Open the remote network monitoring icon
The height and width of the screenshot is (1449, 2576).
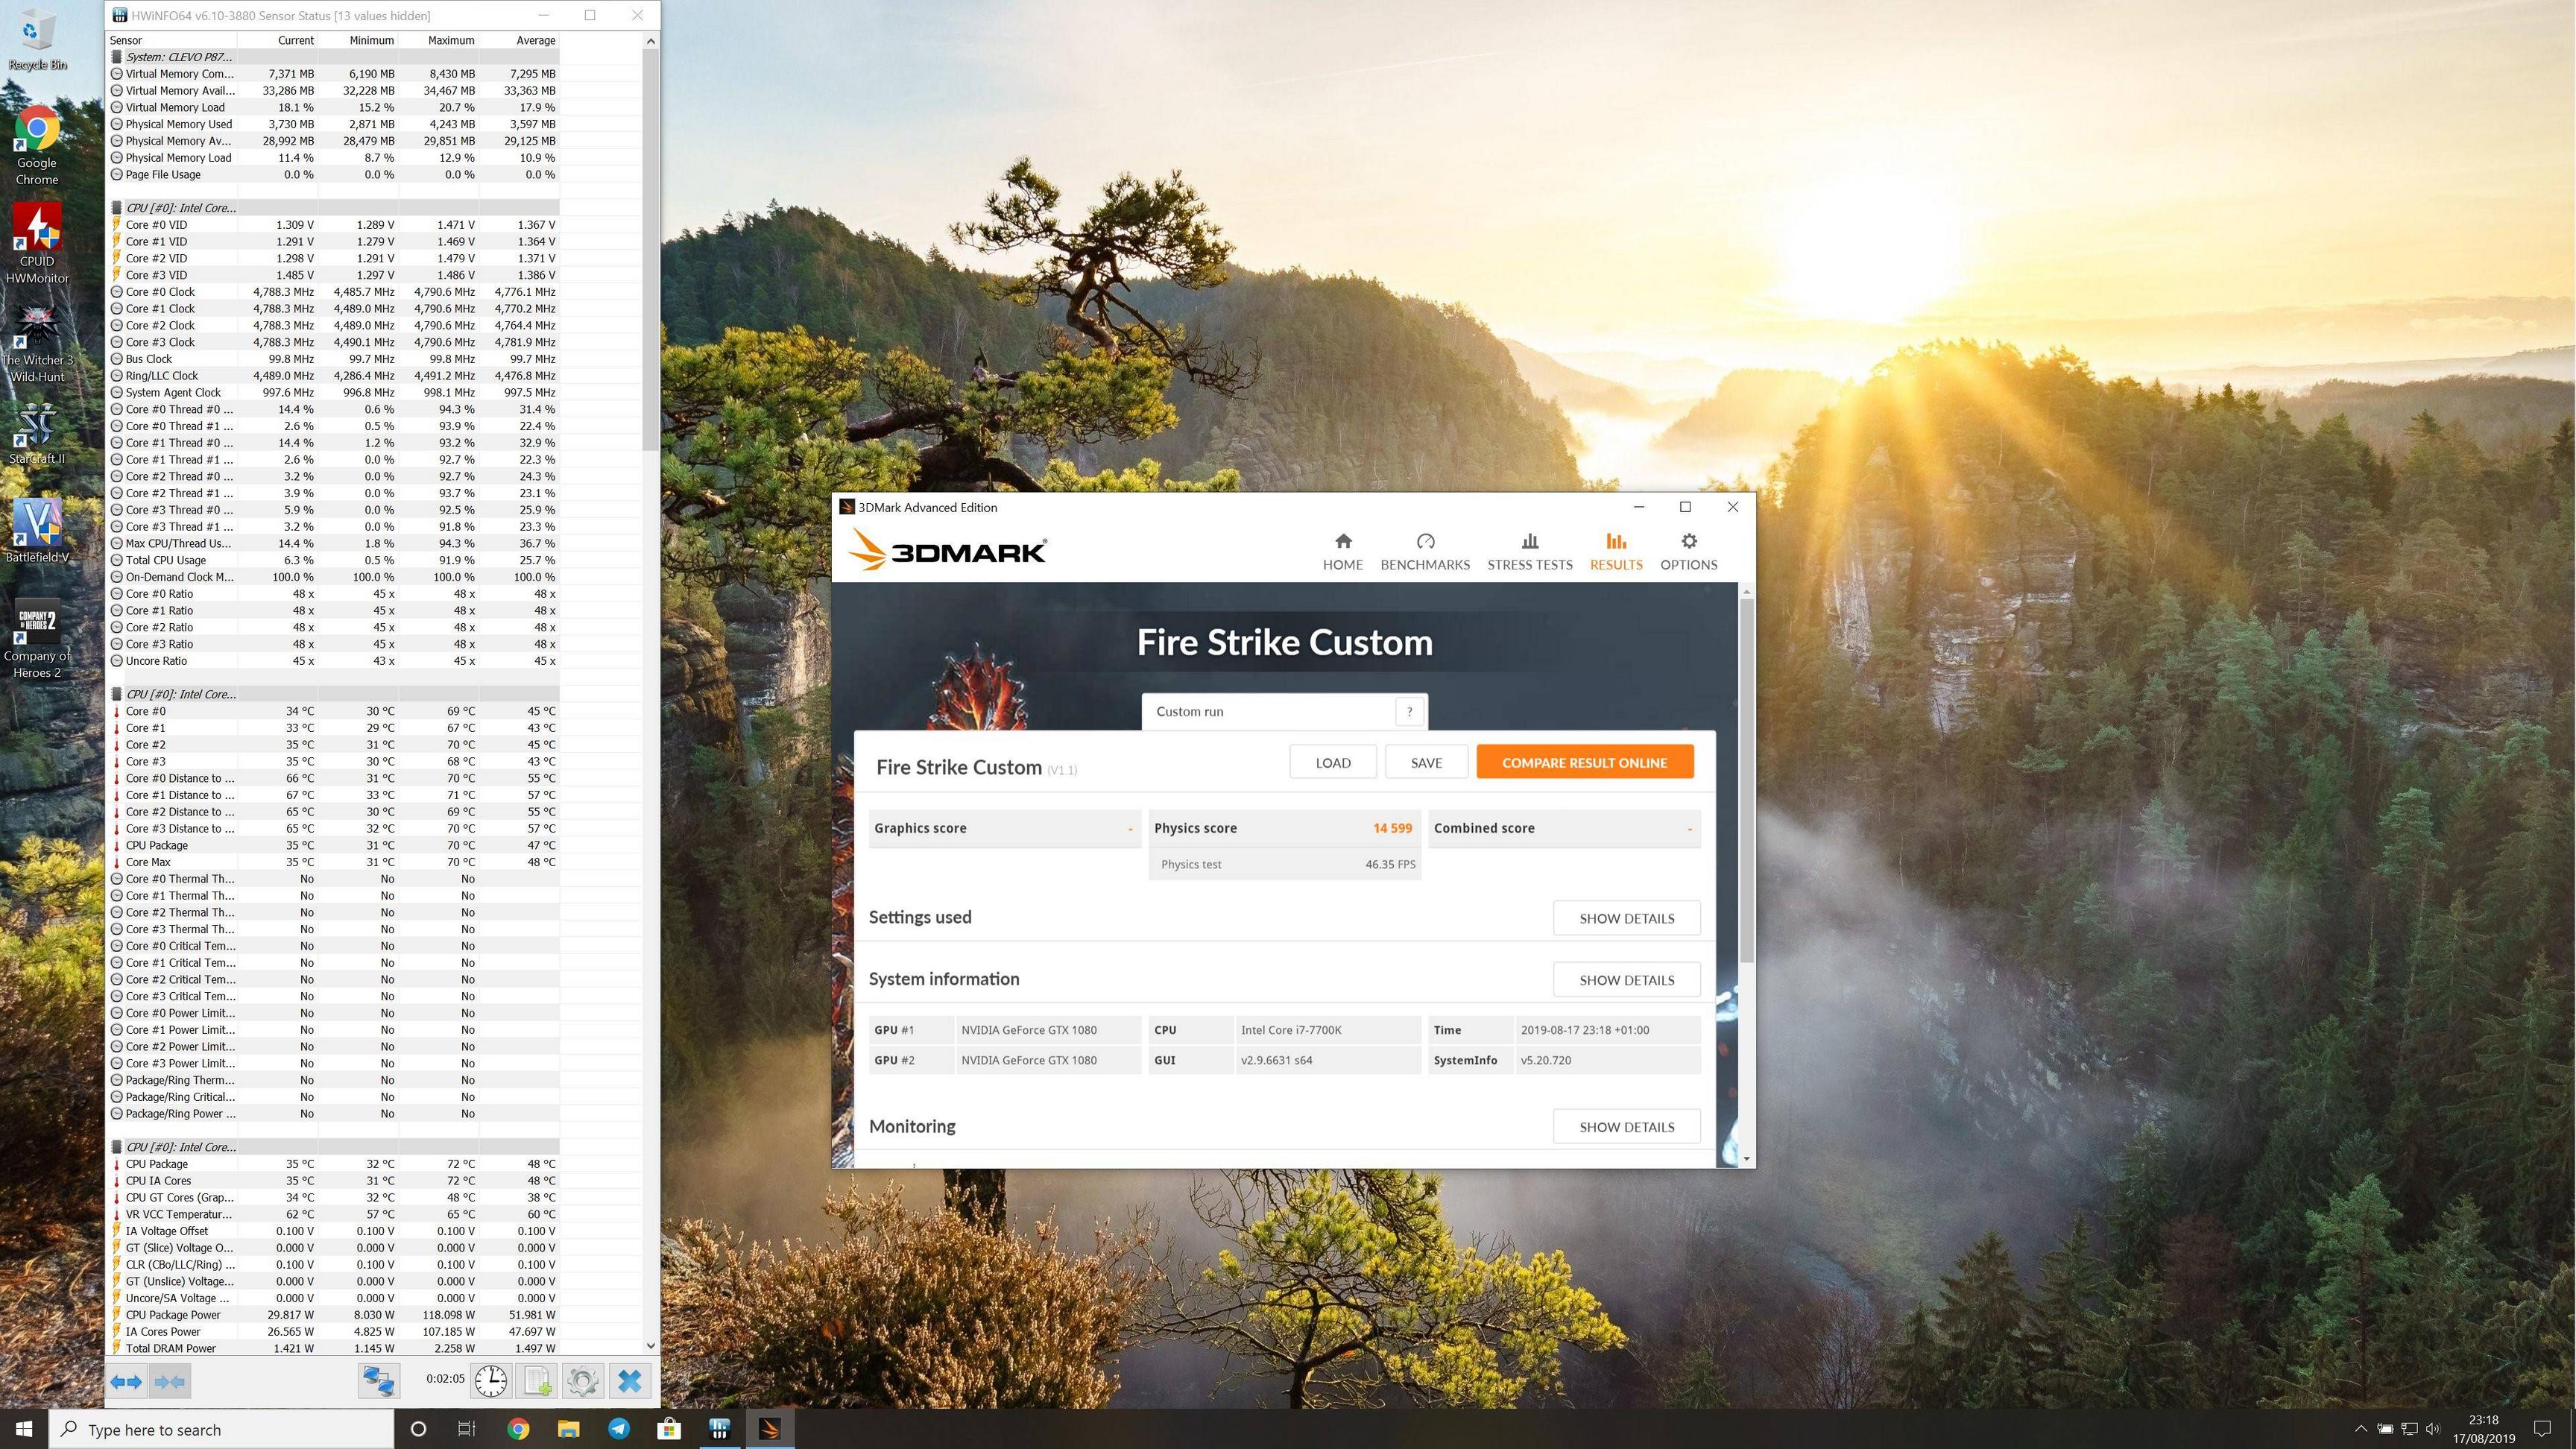378,1381
